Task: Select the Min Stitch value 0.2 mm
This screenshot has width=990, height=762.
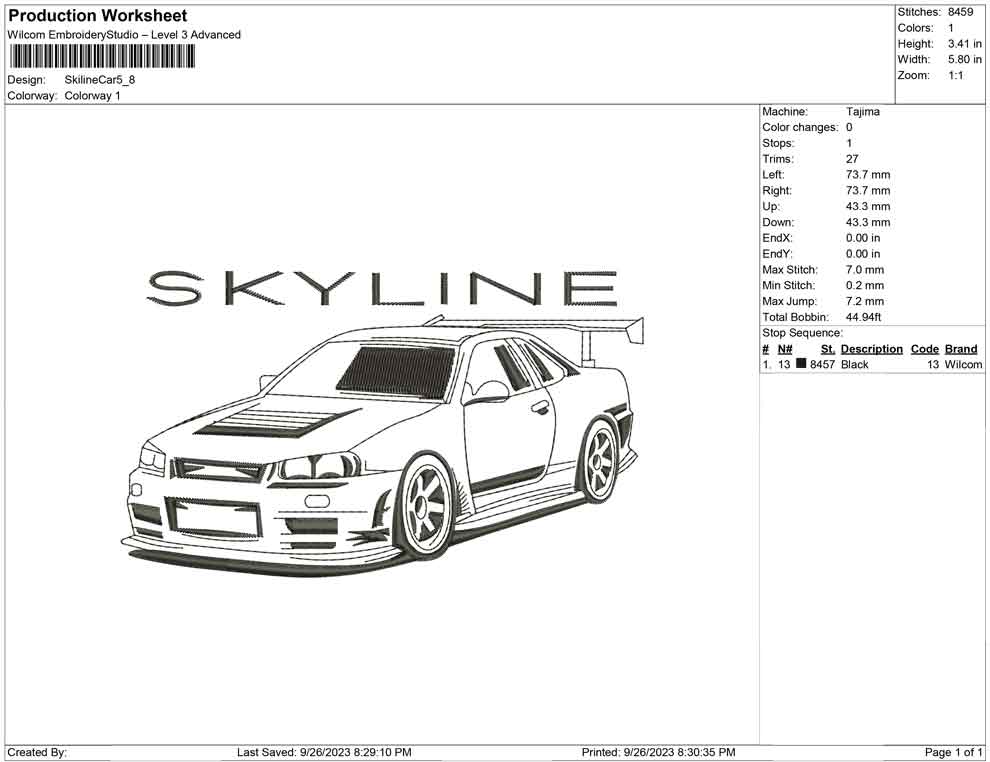Action: point(865,285)
